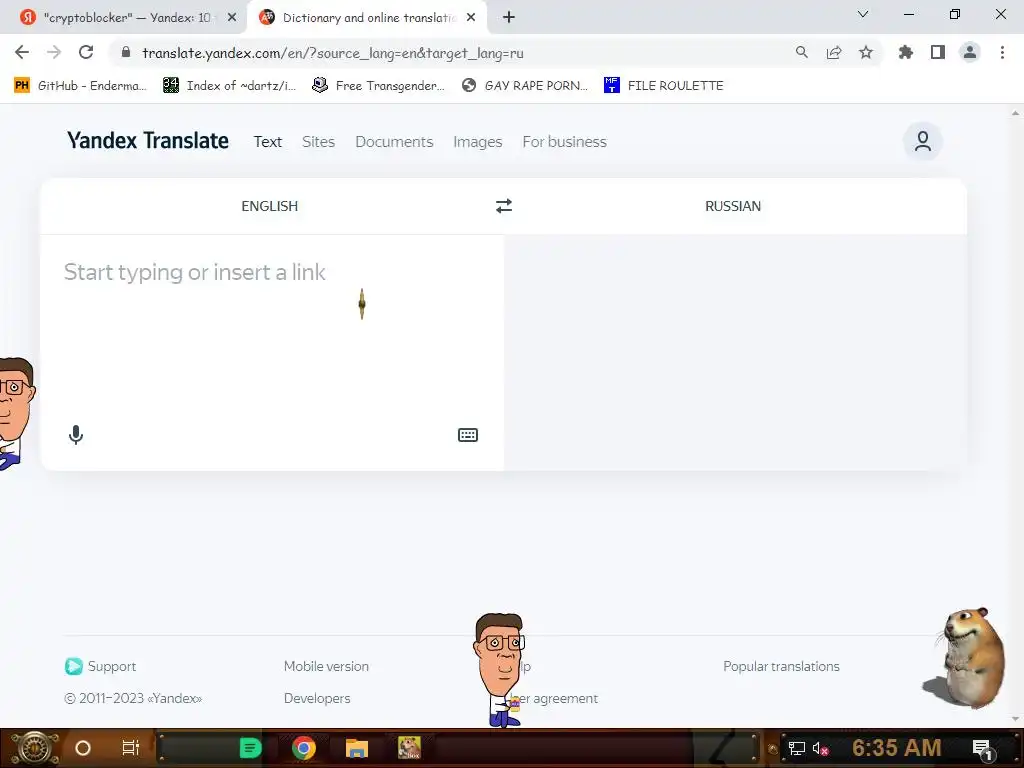
Task: Choose the RUSSIAN target language
Action: tap(733, 206)
